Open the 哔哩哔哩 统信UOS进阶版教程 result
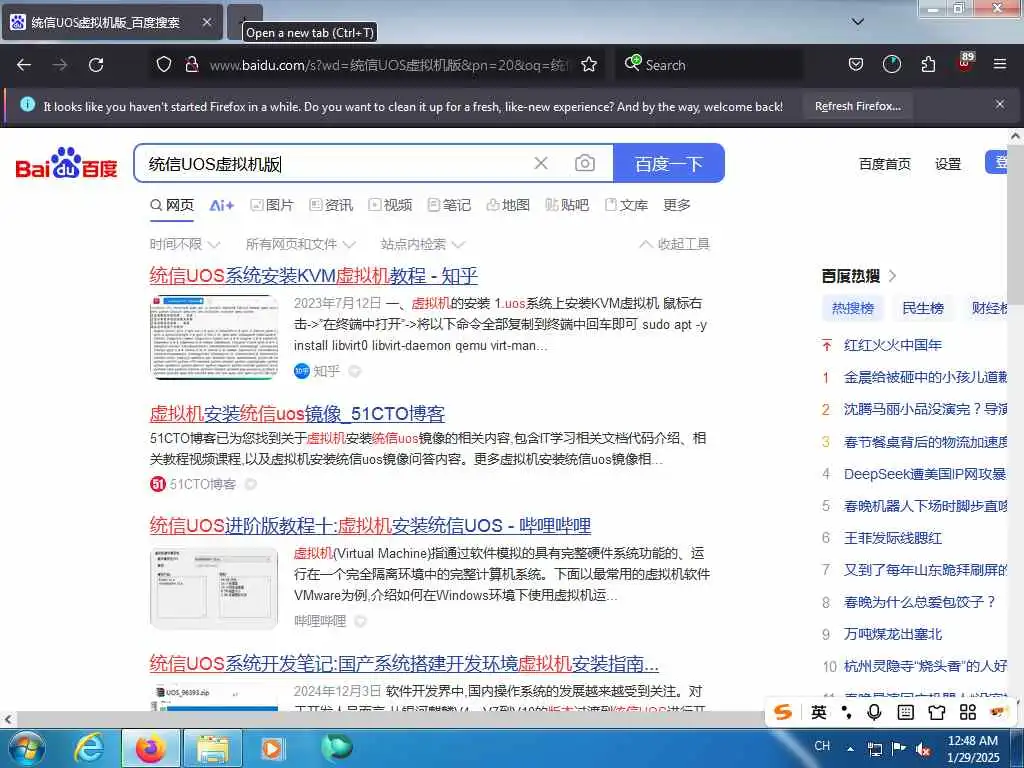 (370, 525)
